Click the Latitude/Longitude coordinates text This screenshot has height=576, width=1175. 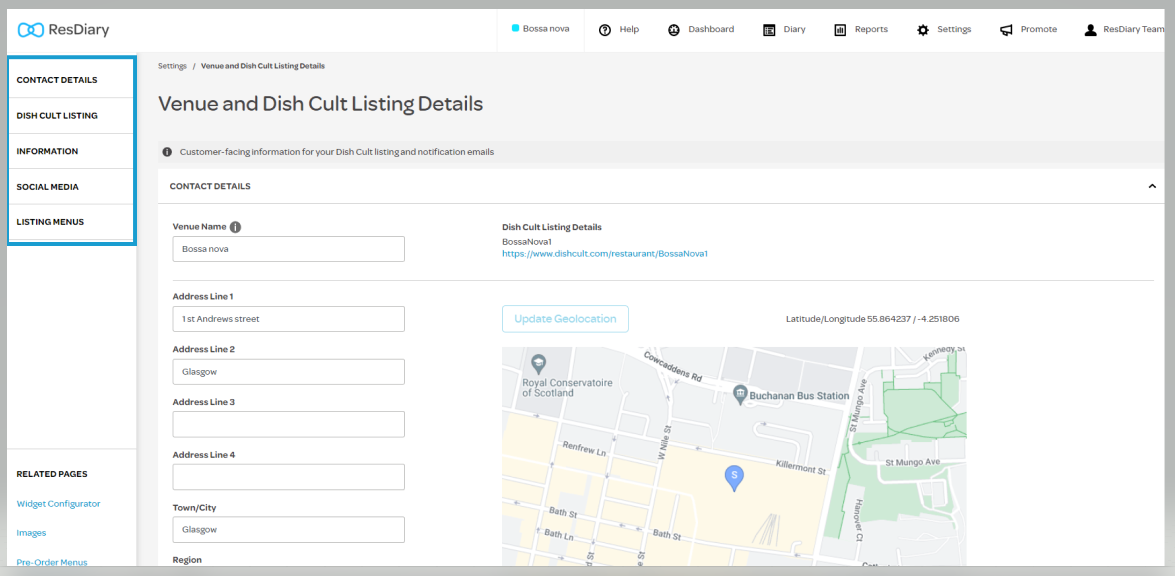click(x=872, y=319)
